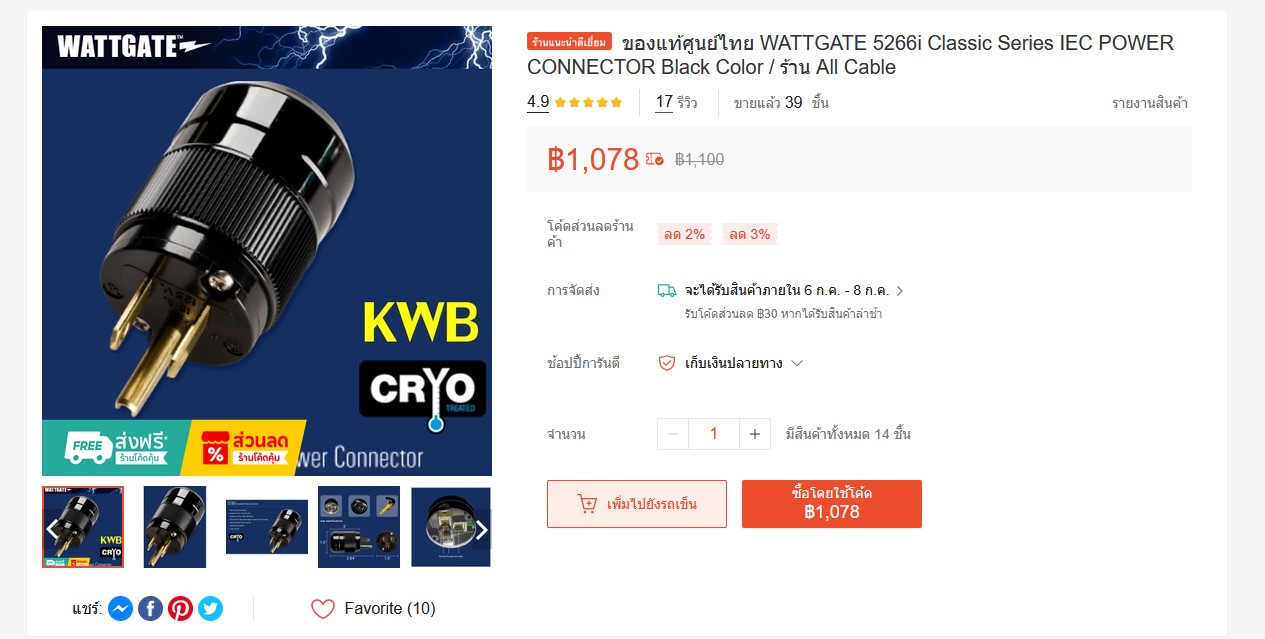1265x639 pixels.
Task: Click the Favorite heart icon
Action: click(323, 609)
